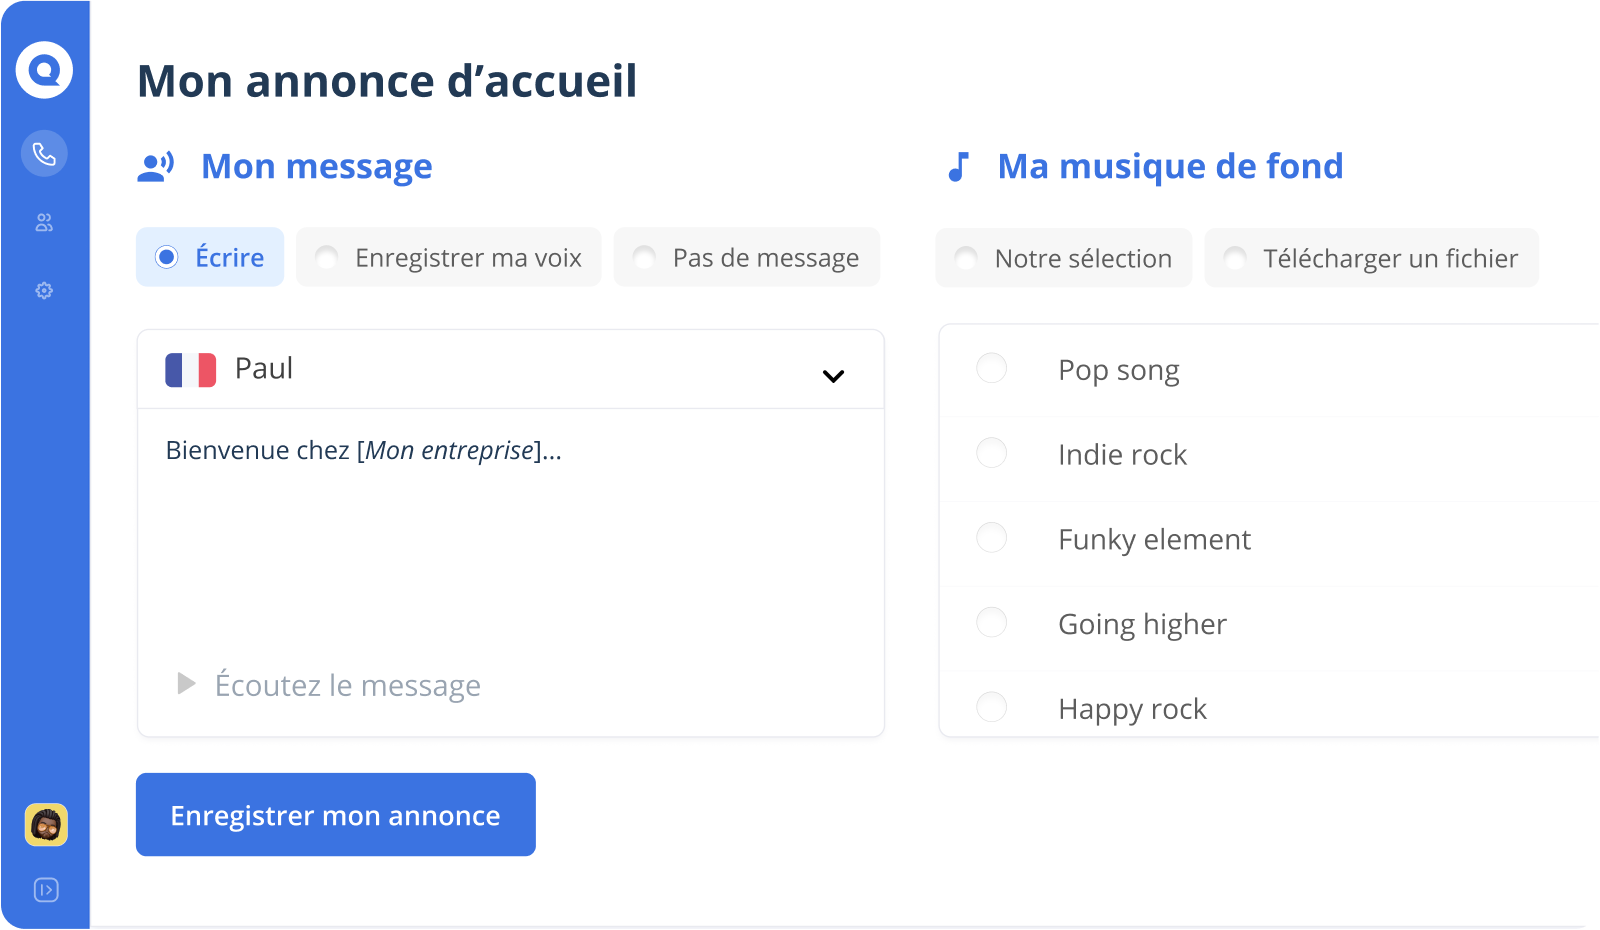This screenshot has width=1600, height=930.
Task: Open the settings gear in the sidebar
Action: pyautogui.click(x=44, y=291)
